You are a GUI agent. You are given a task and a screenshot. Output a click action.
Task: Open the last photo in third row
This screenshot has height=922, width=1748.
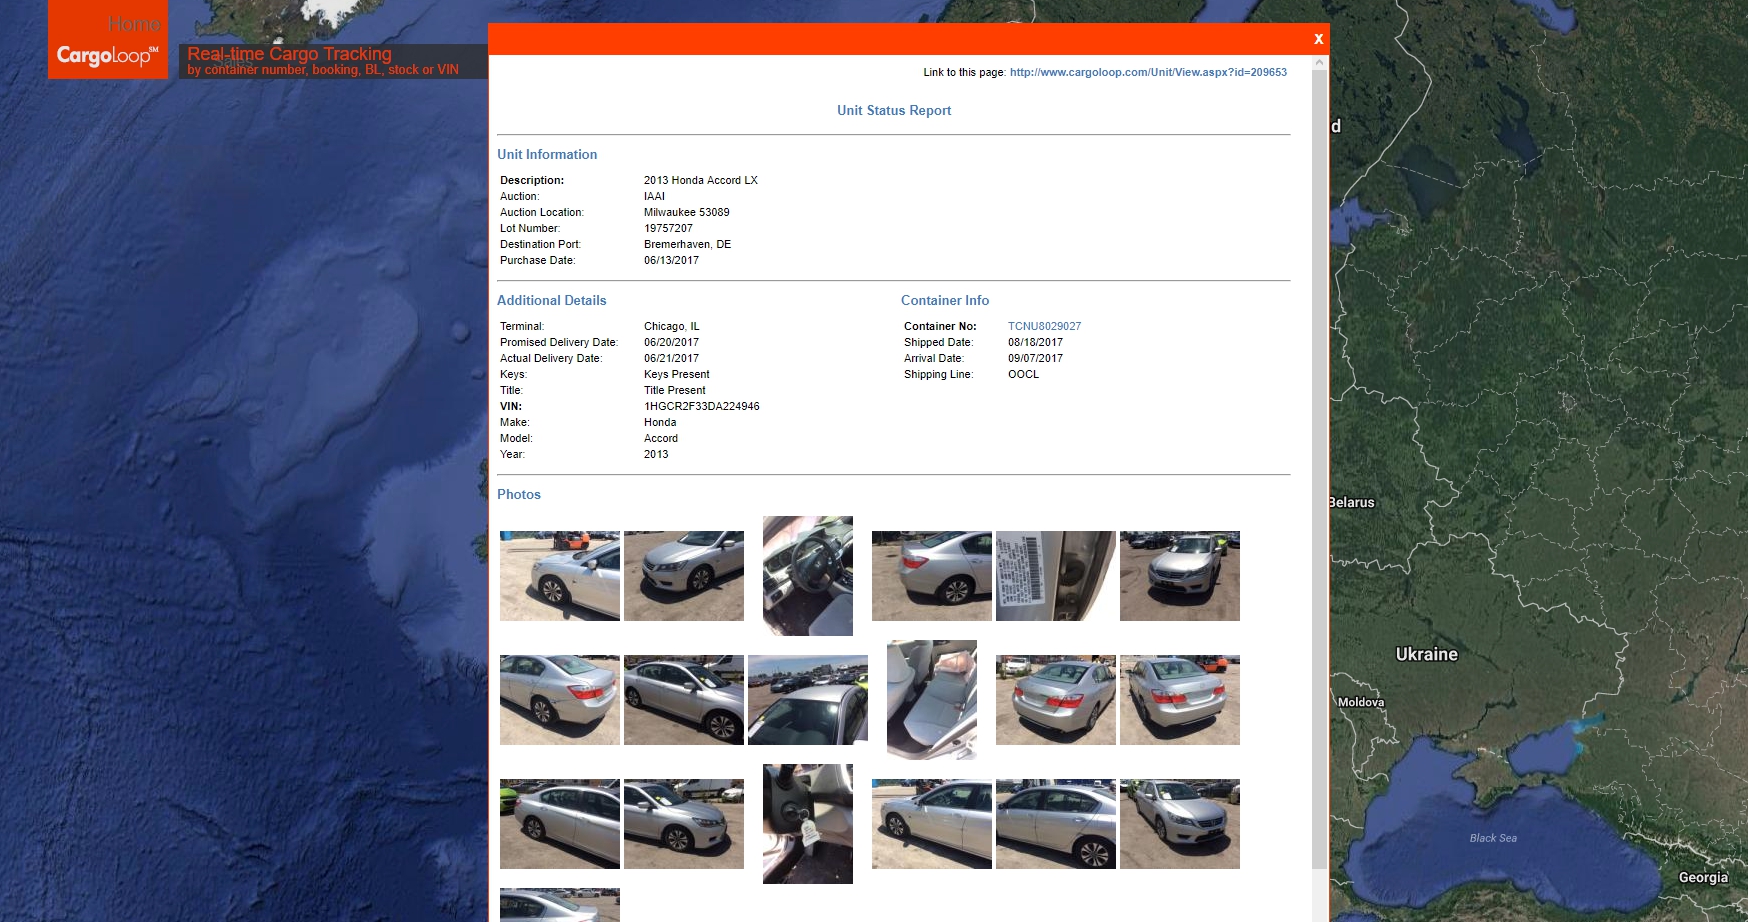tap(1180, 824)
